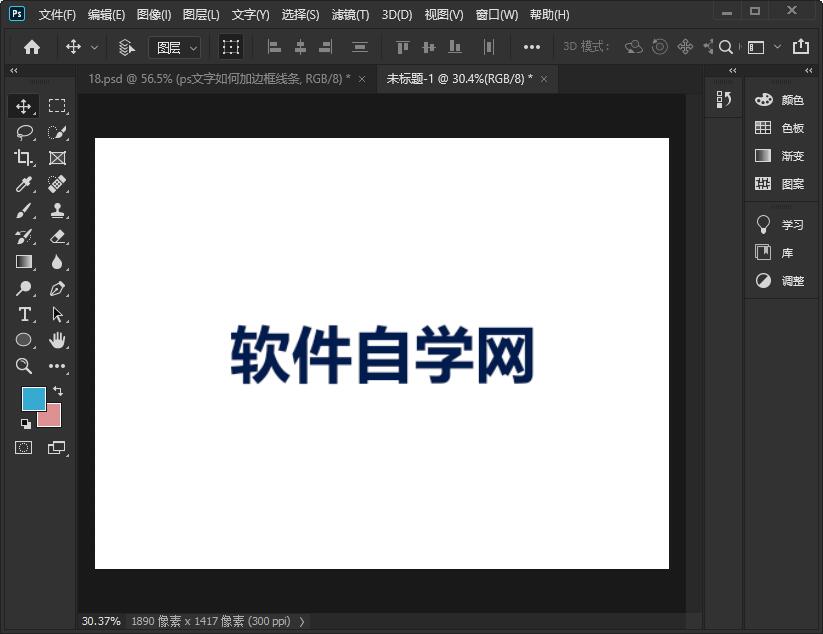Image resolution: width=823 pixels, height=634 pixels.
Task: Open the 滤镜(T) menu
Action: coord(350,15)
